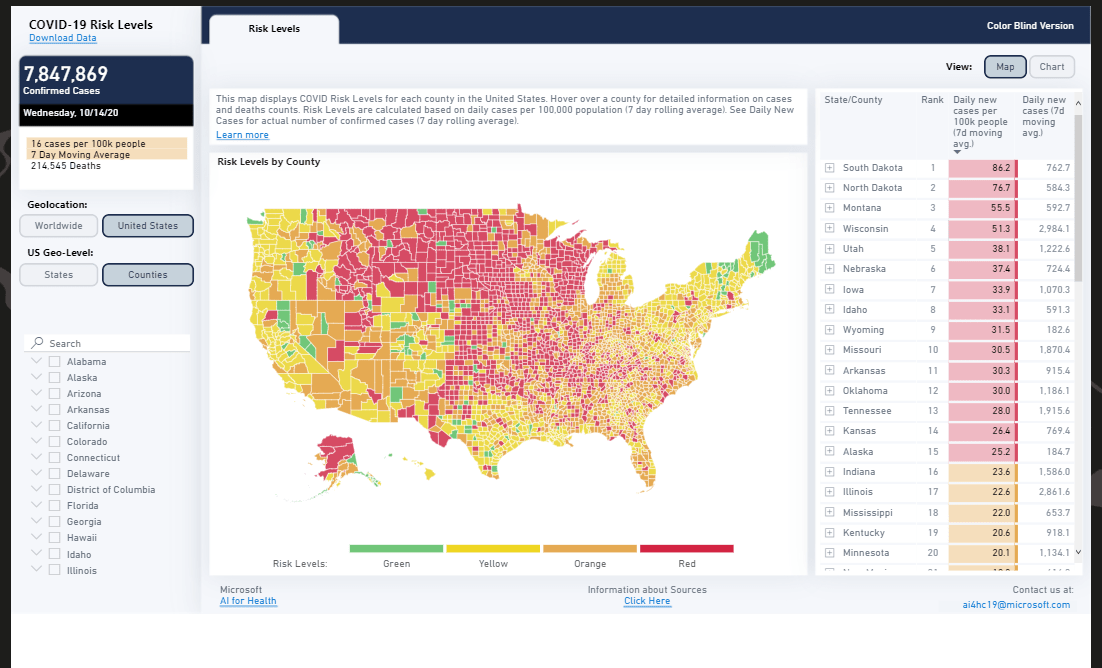Image resolution: width=1102 pixels, height=668 pixels.
Task: Sort by the Rank column header
Action: [x=932, y=100]
